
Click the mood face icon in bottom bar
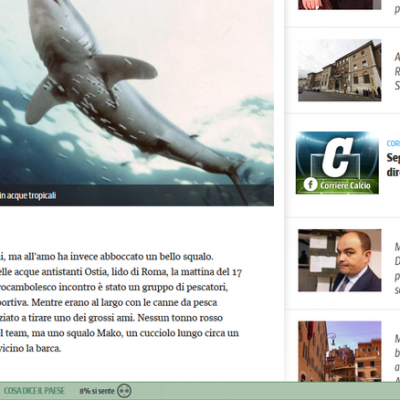124,390
